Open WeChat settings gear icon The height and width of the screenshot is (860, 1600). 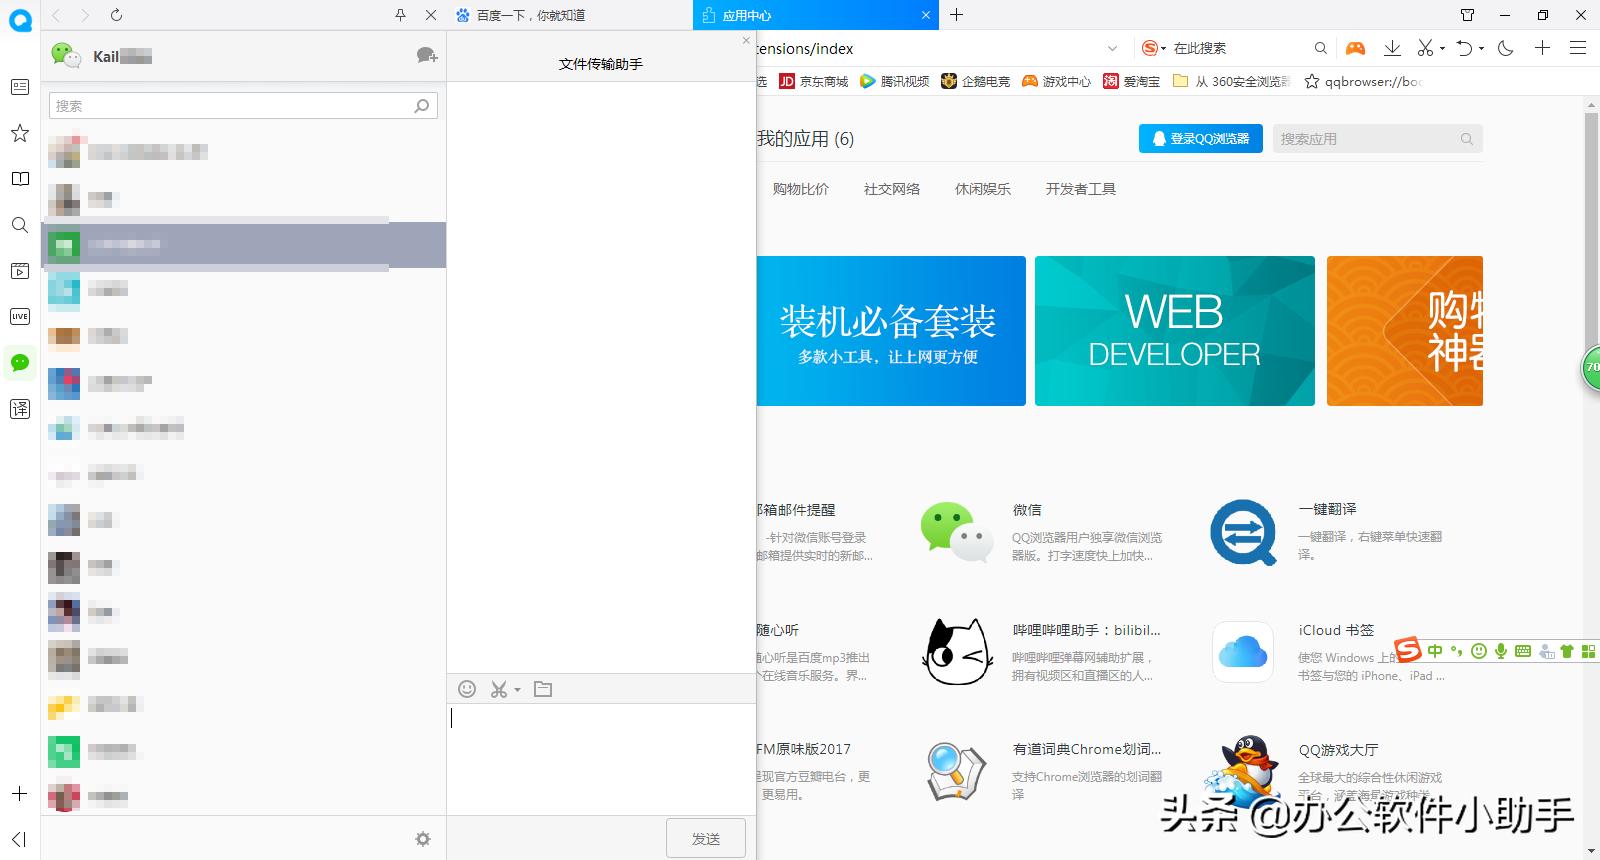tap(423, 839)
